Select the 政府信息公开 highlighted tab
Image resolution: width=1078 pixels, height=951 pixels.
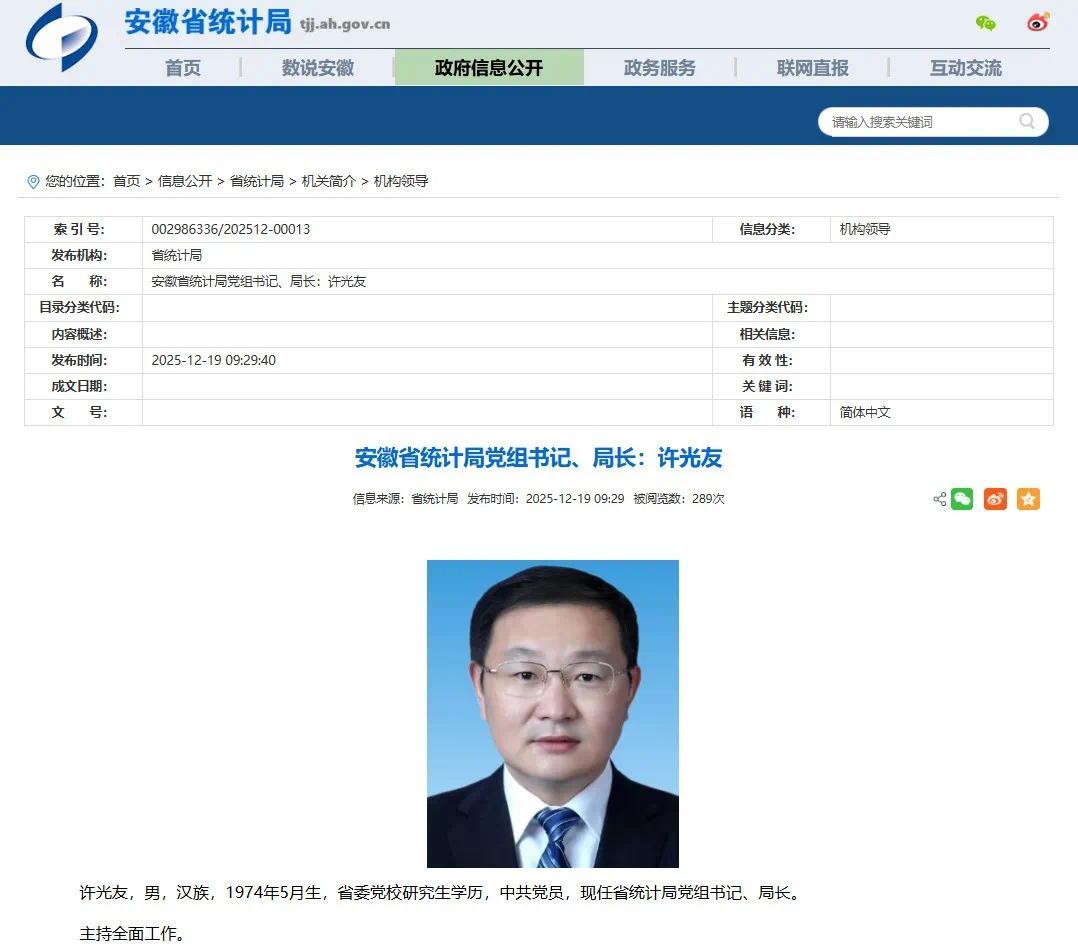click(489, 67)
